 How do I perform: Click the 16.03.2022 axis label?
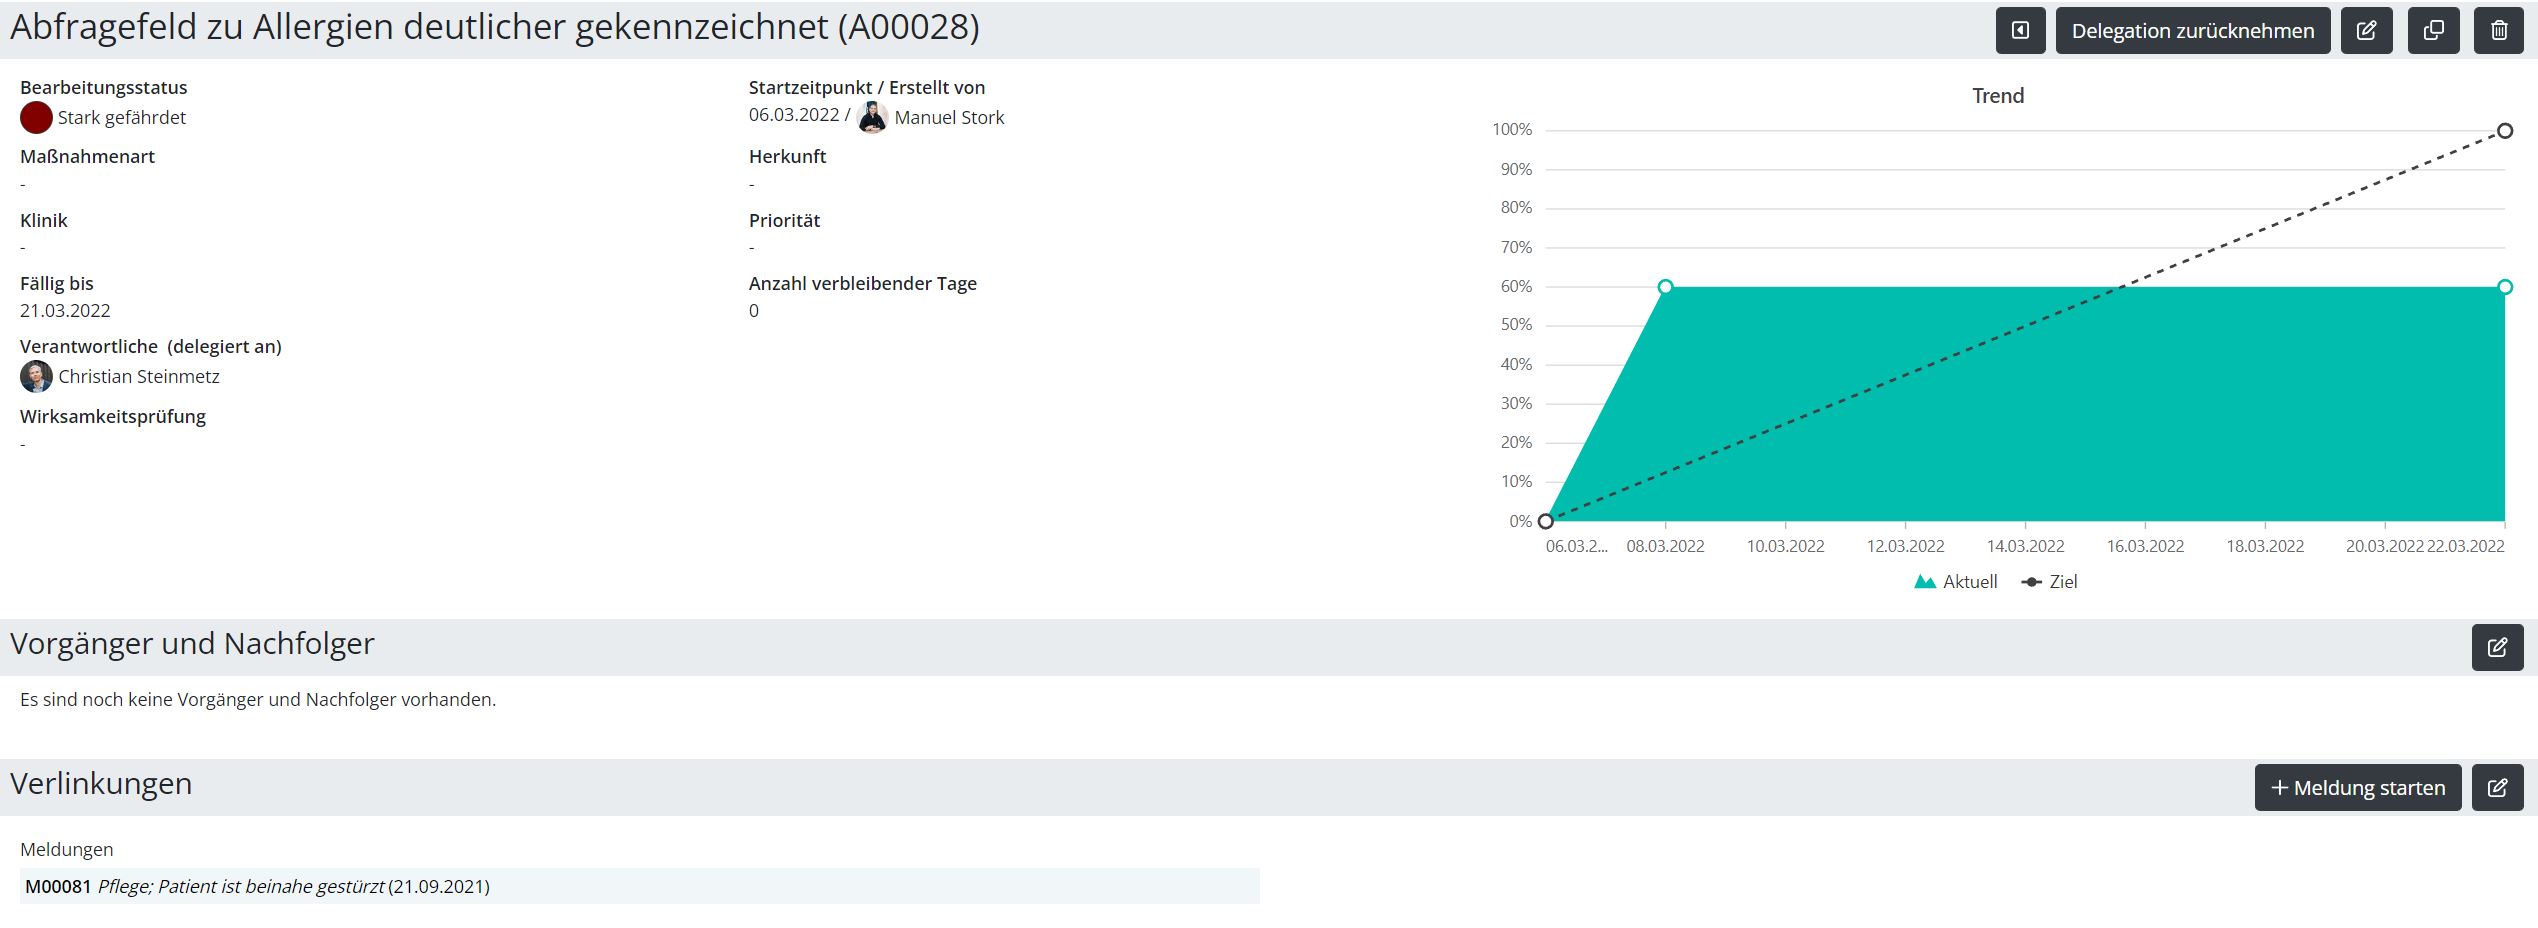[x=2145, y=547]
